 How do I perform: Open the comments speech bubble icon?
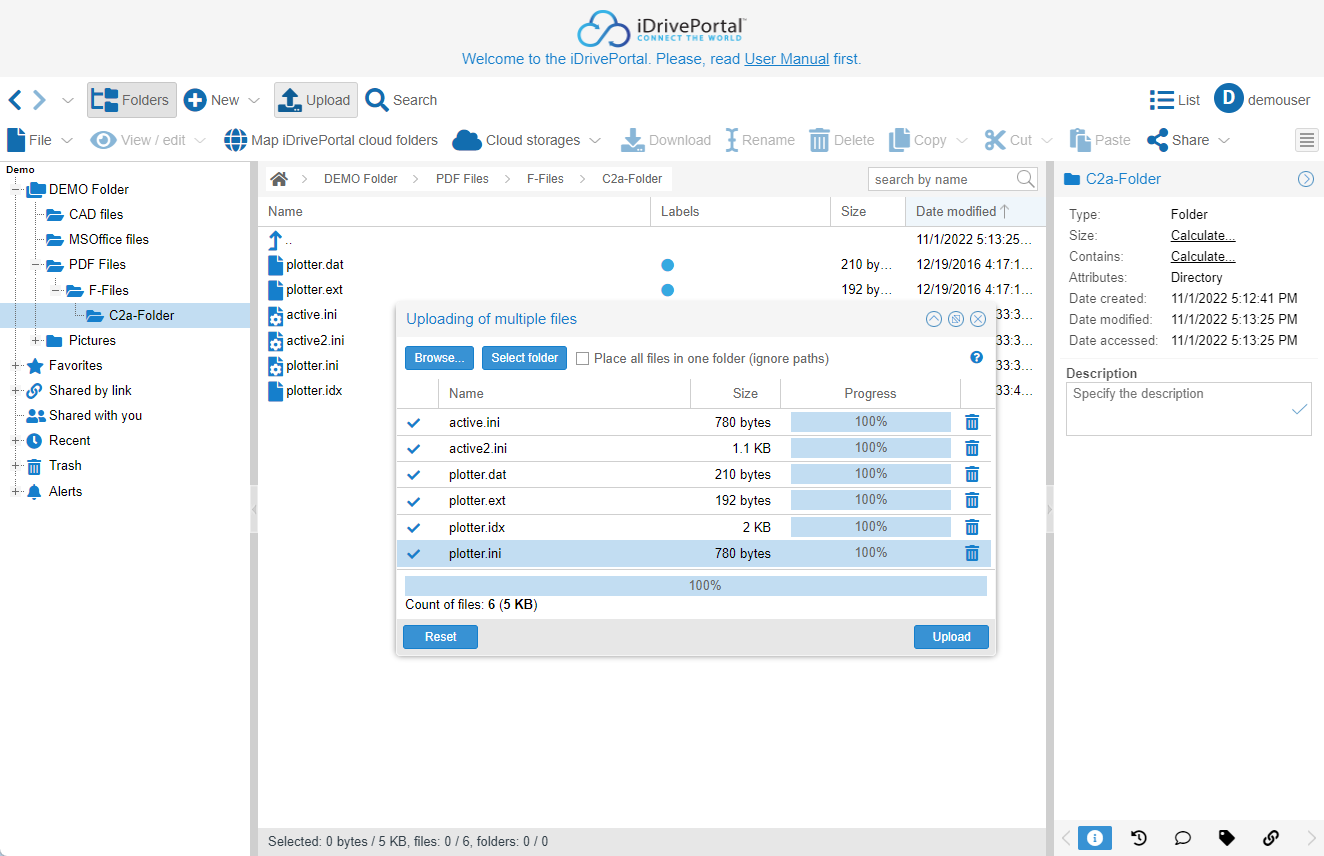point(1182,838)
